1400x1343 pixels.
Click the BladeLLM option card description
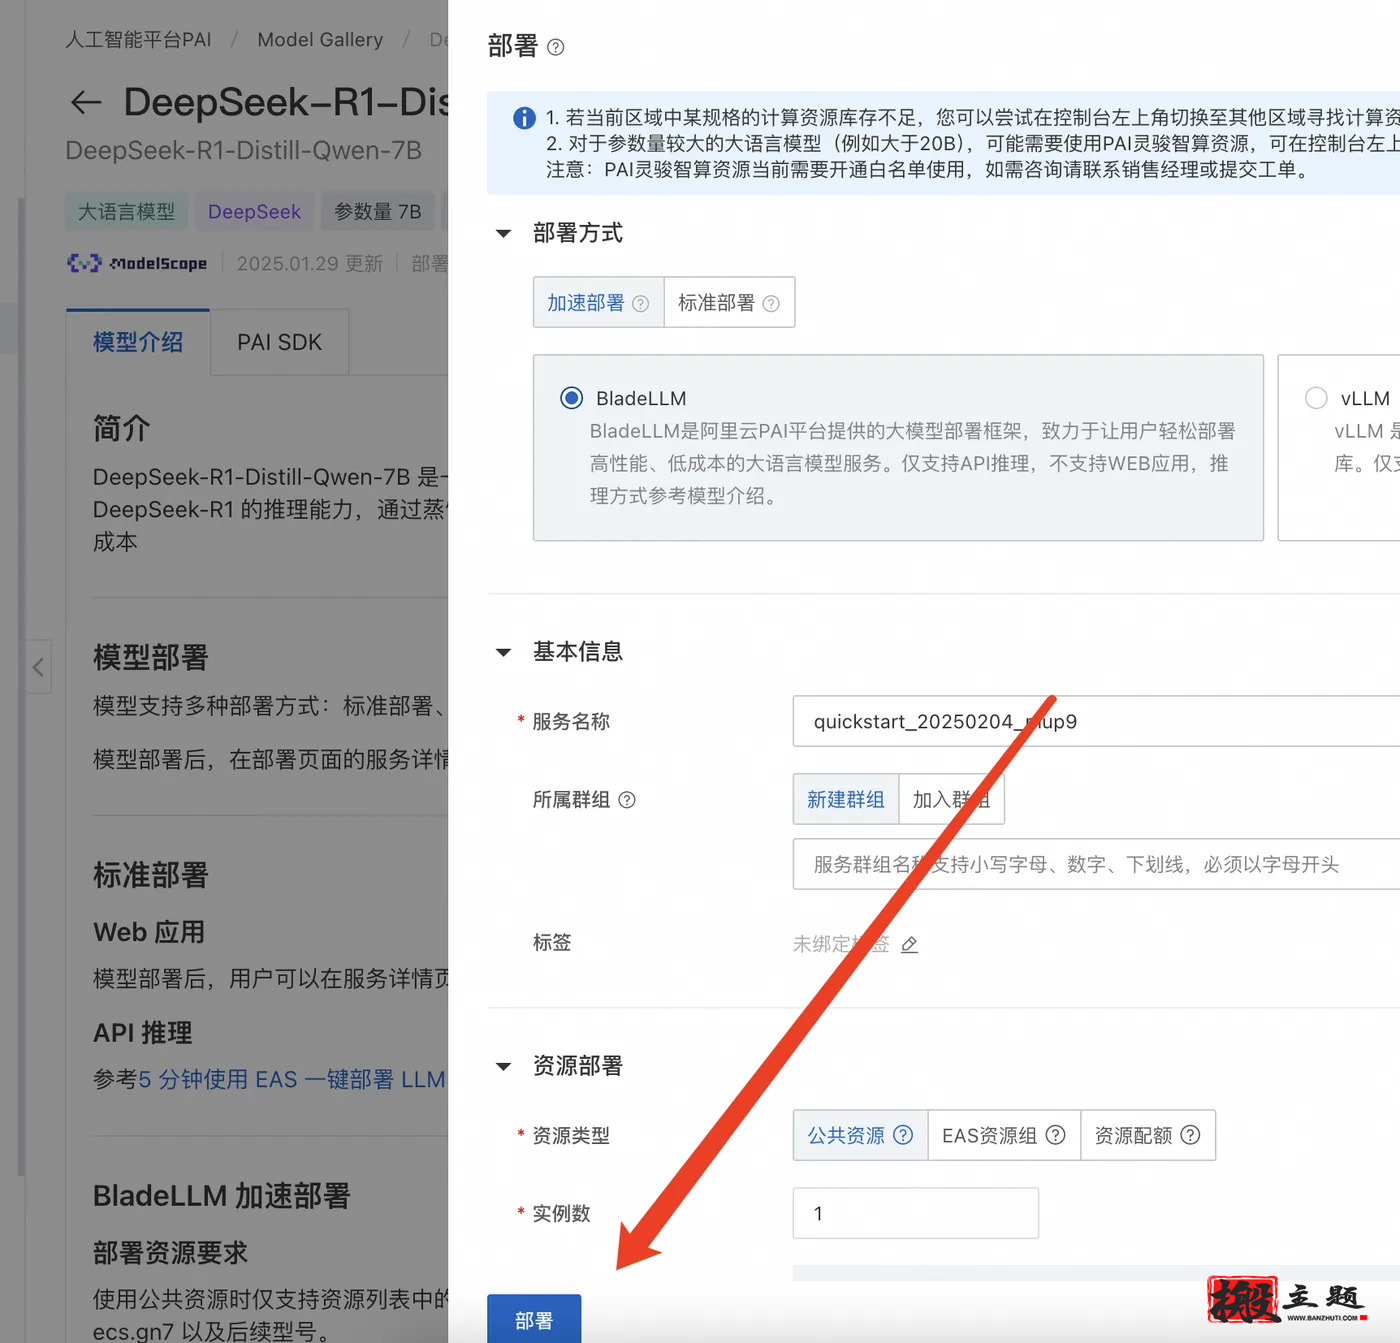tap(912, 463)
